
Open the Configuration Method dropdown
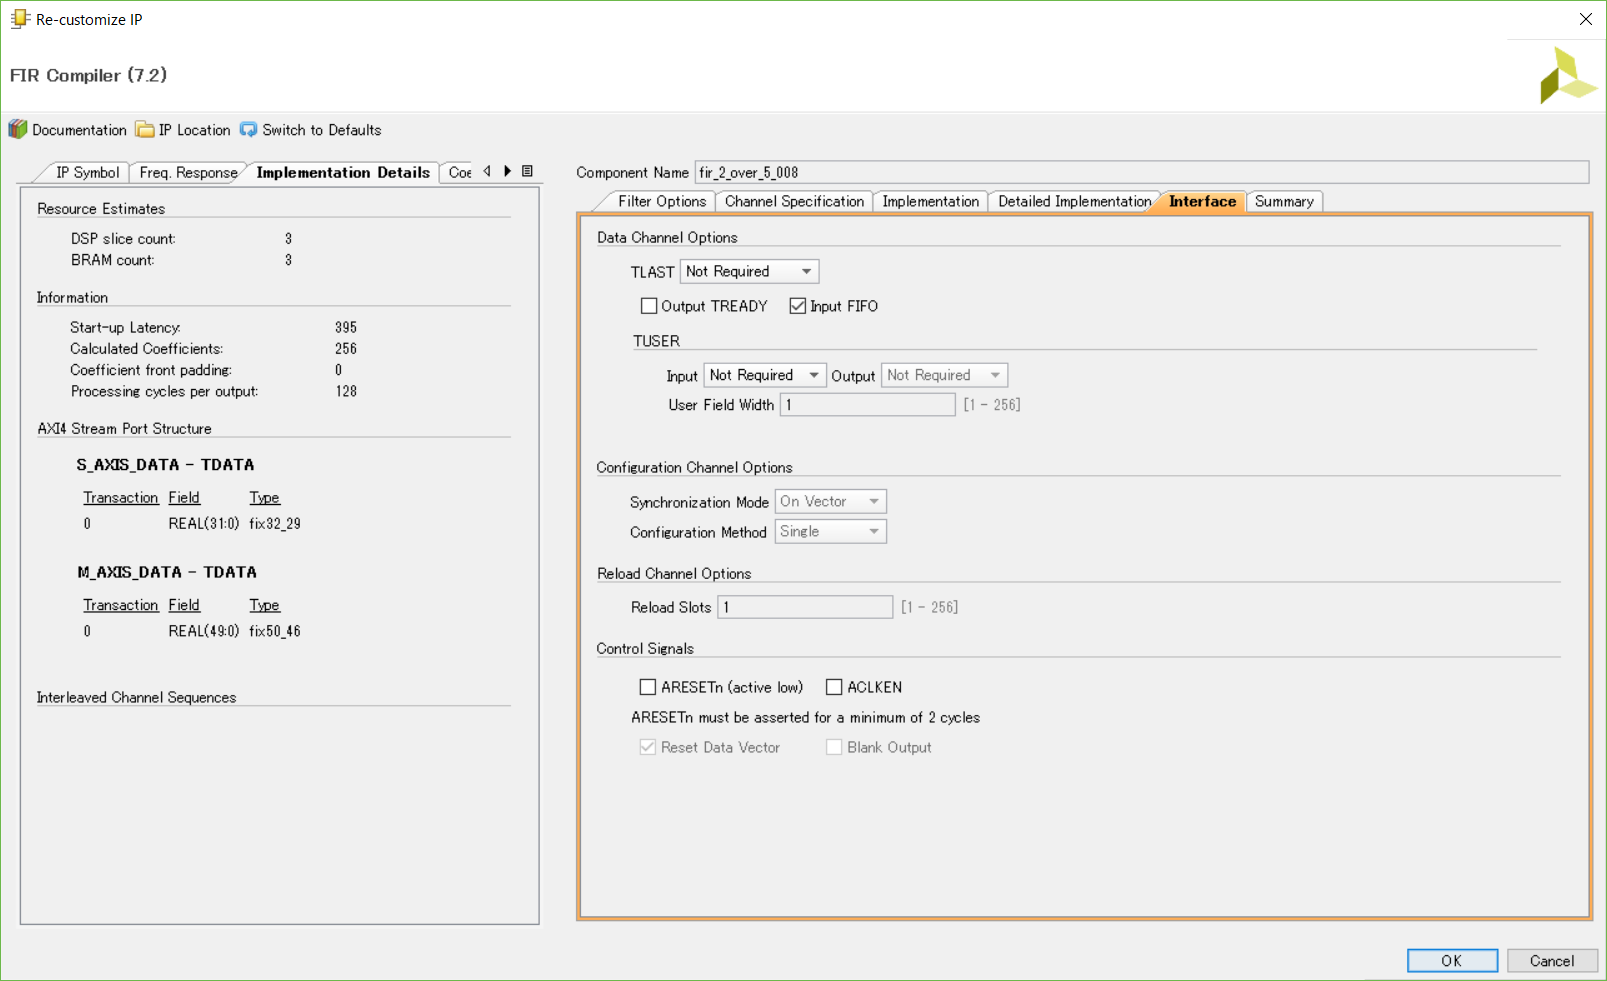coord(831,531)
